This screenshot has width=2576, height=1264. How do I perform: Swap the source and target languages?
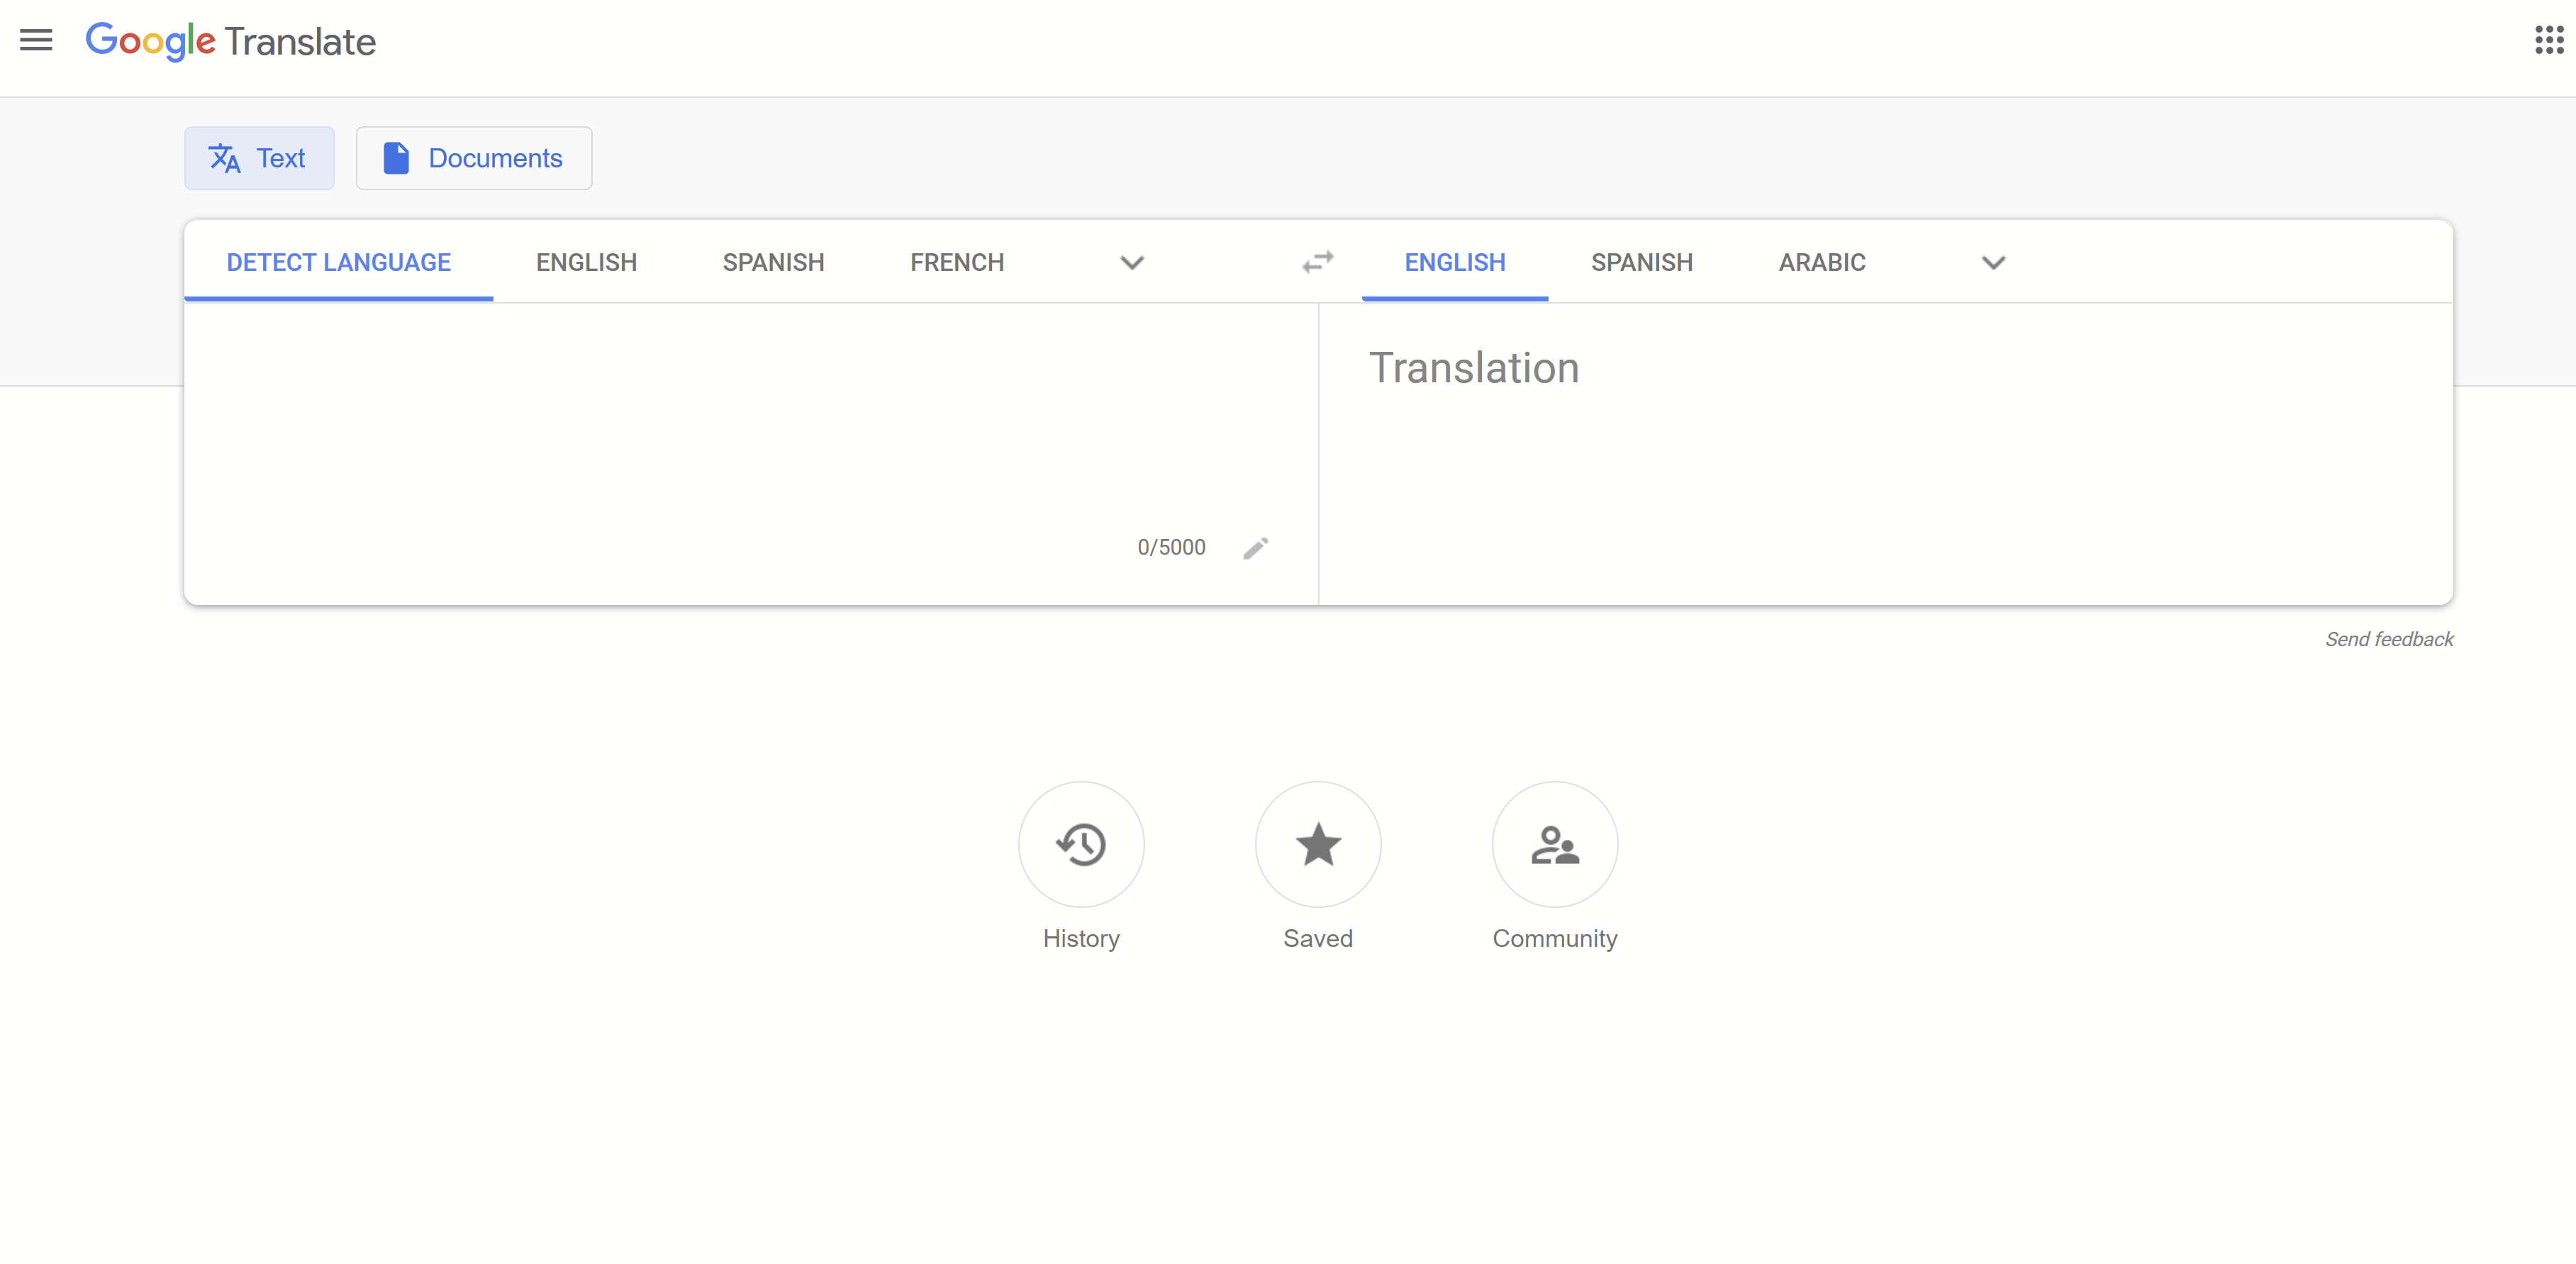[1318, 262]
